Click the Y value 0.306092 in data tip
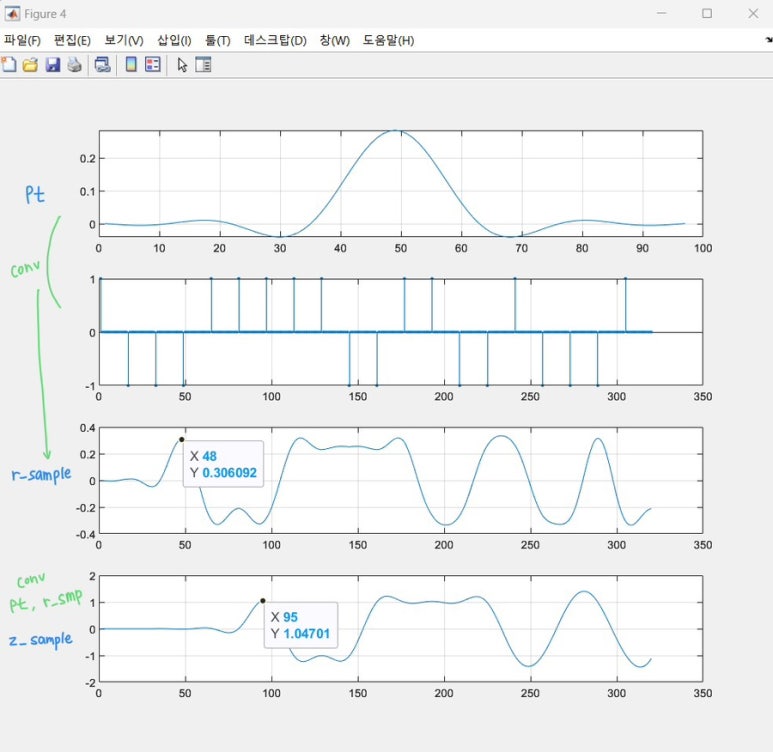 pos(230,473)
